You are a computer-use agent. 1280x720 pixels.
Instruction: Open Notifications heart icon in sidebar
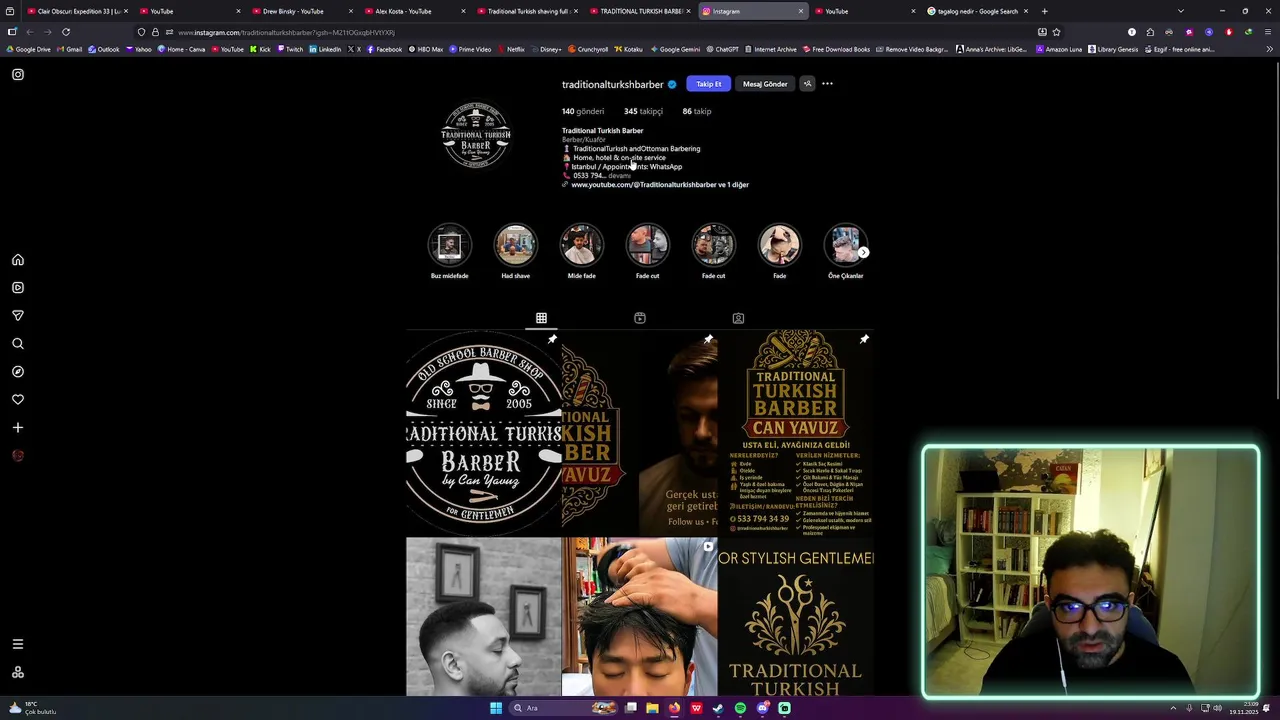pos(18,400)
